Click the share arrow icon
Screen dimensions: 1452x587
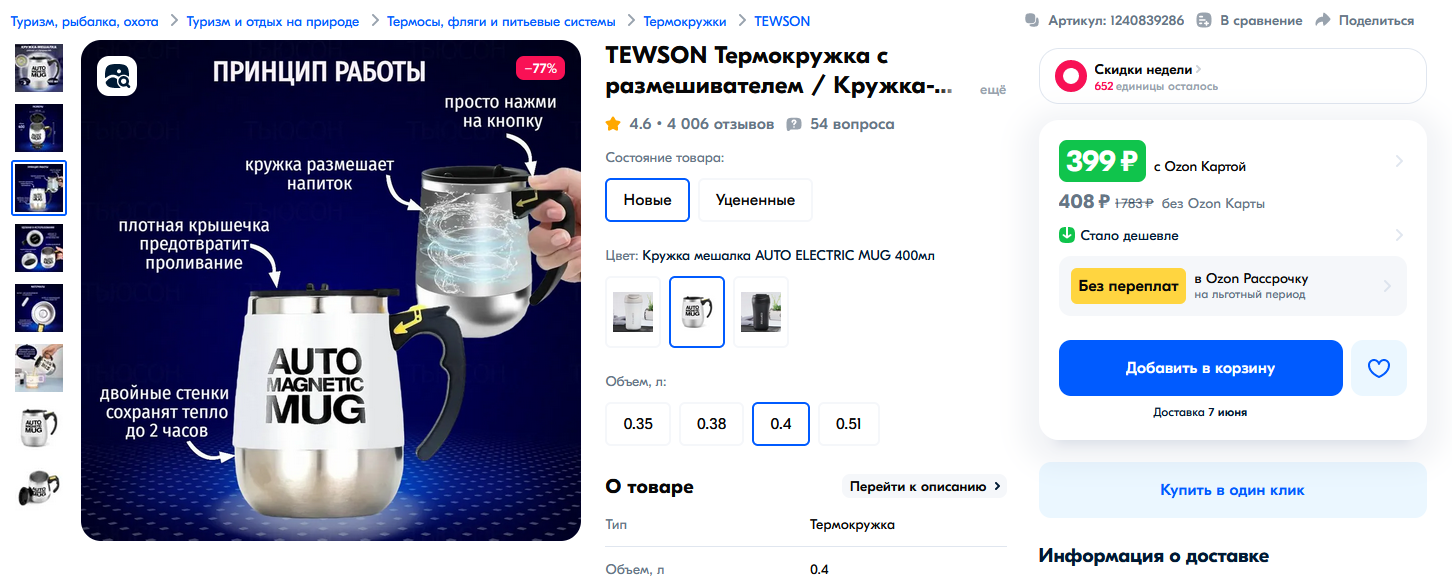tap(1323, 20)
